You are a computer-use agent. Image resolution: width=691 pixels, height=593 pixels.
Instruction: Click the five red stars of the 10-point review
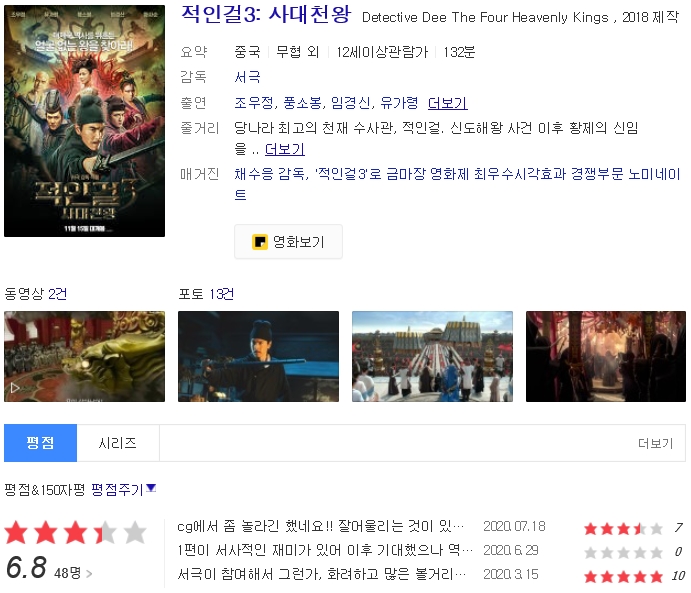pos(623,576)
